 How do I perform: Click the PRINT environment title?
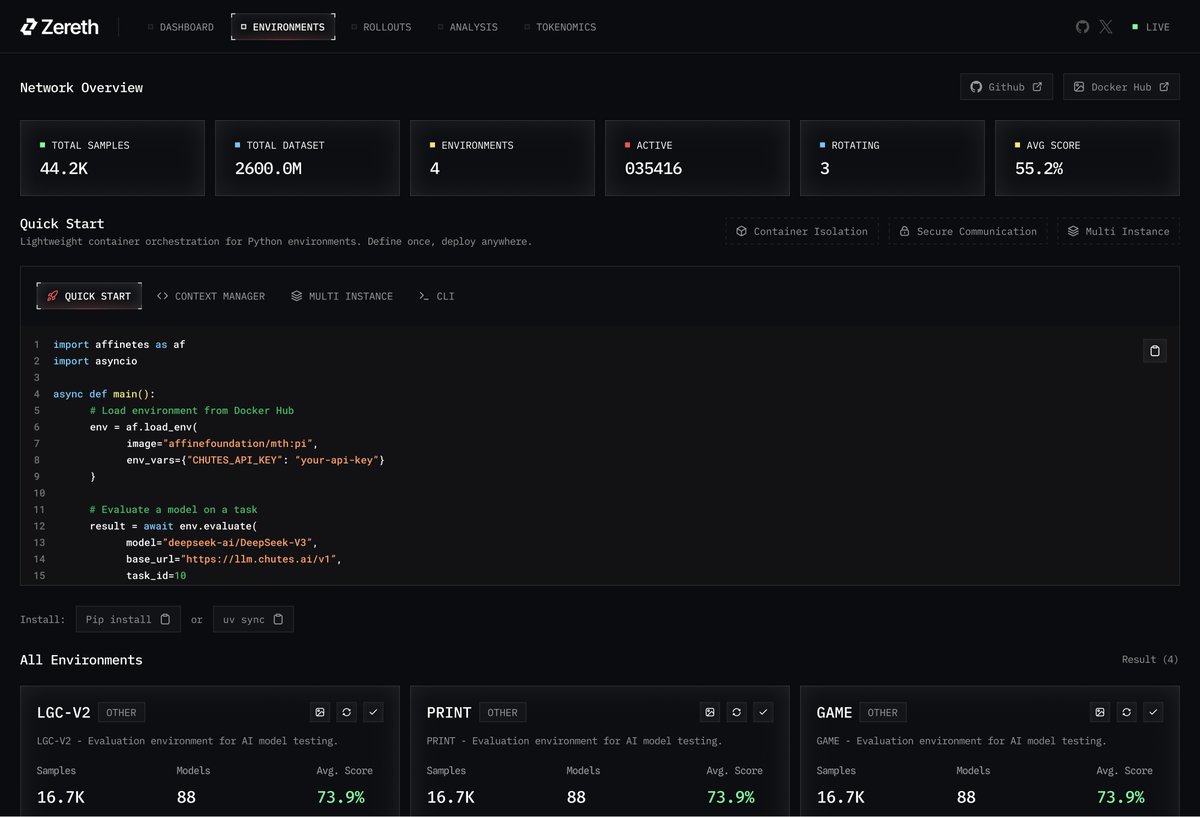tap(449, 713)
